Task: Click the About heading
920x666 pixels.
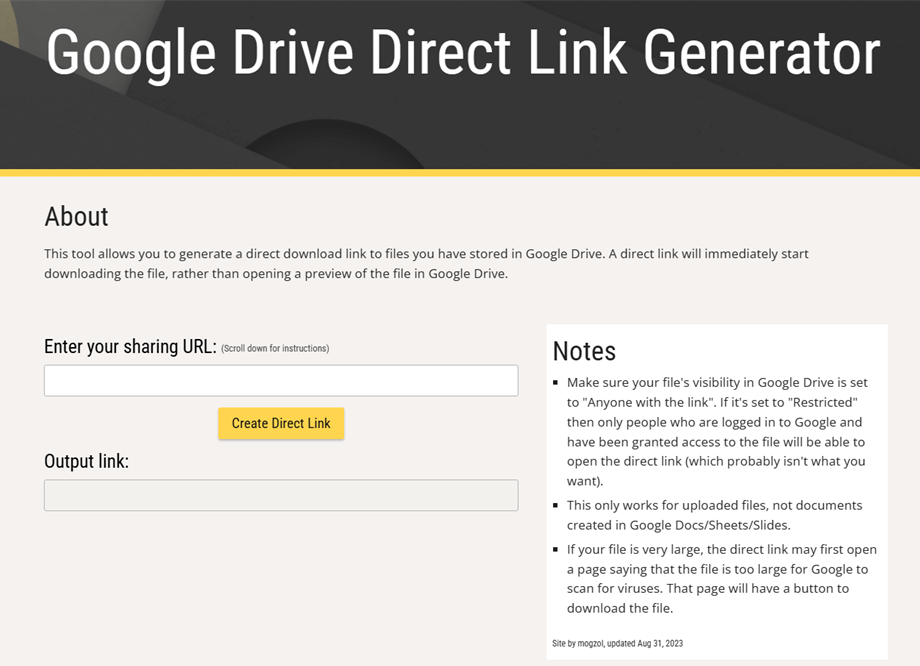Action: tap(77, 217)
